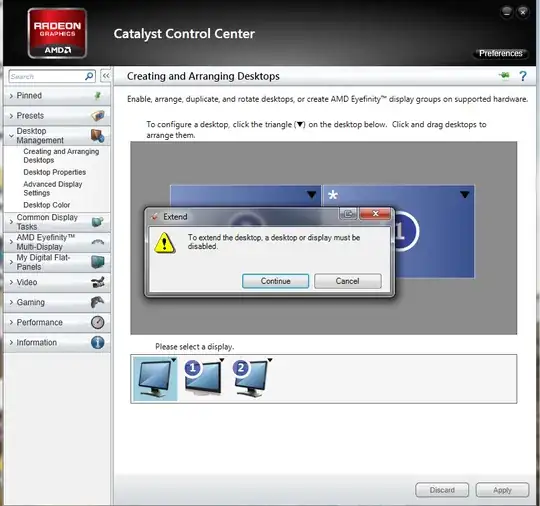Click the Discard button
Viewport: 540px width, 506px height.
point(442,490)
